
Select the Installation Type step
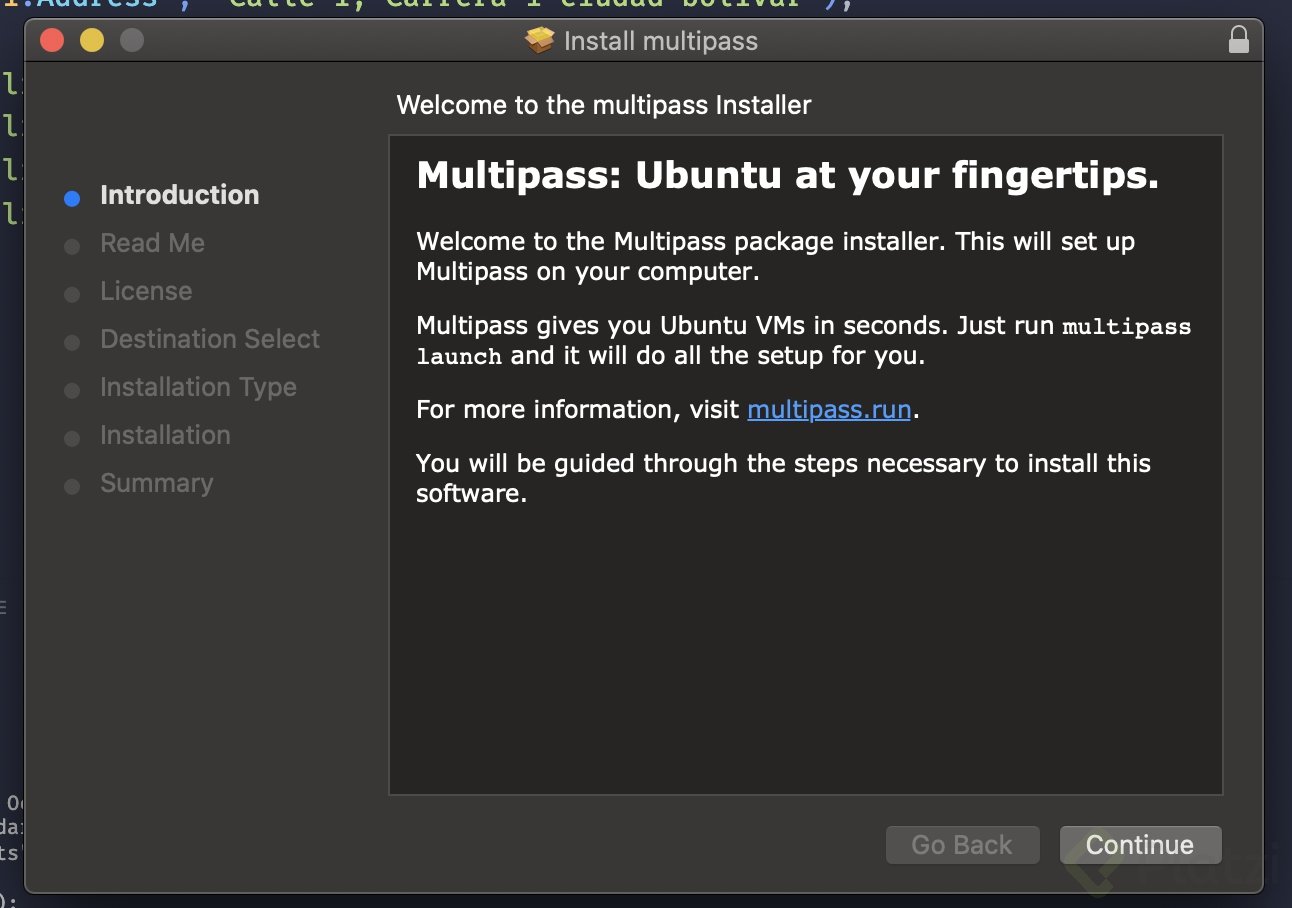[198, 387]
